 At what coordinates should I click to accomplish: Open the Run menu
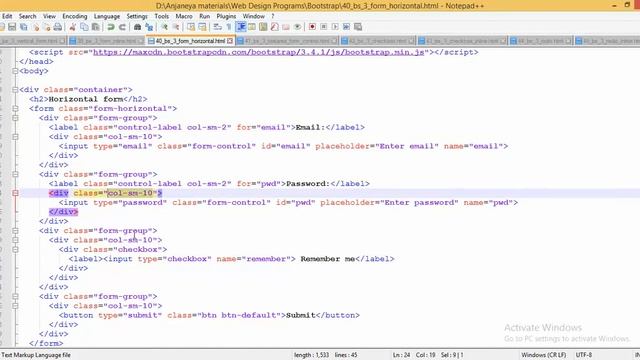204,16
